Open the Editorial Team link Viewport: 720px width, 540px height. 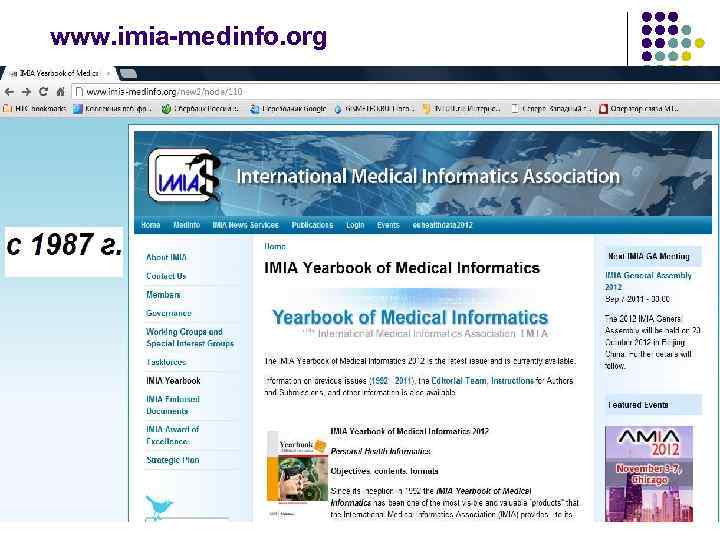(459, 381)
